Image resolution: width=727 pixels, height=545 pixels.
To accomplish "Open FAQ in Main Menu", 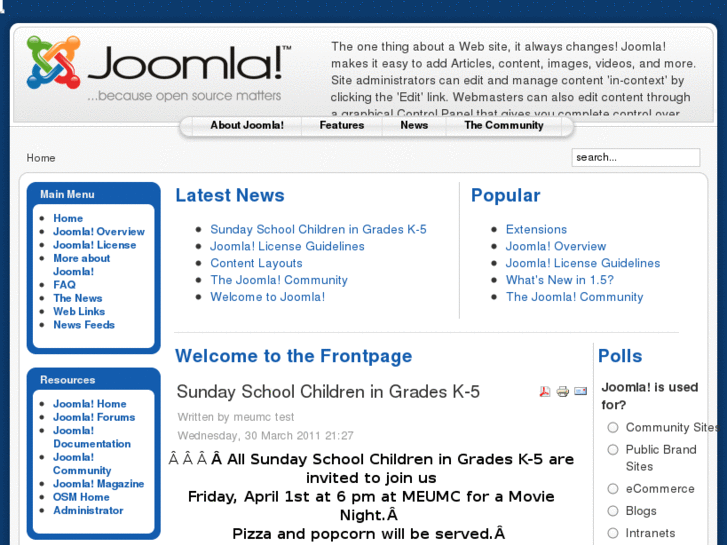I will click(64, 285).
